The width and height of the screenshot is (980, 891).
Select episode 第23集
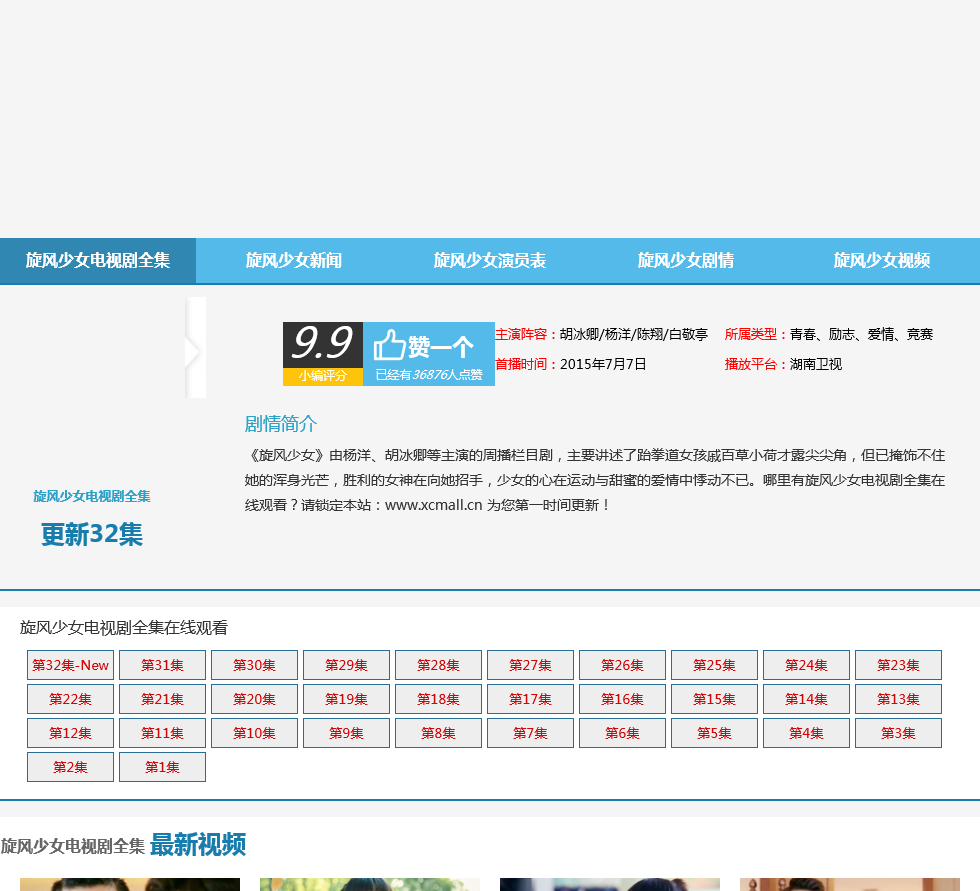pos(898,665)
